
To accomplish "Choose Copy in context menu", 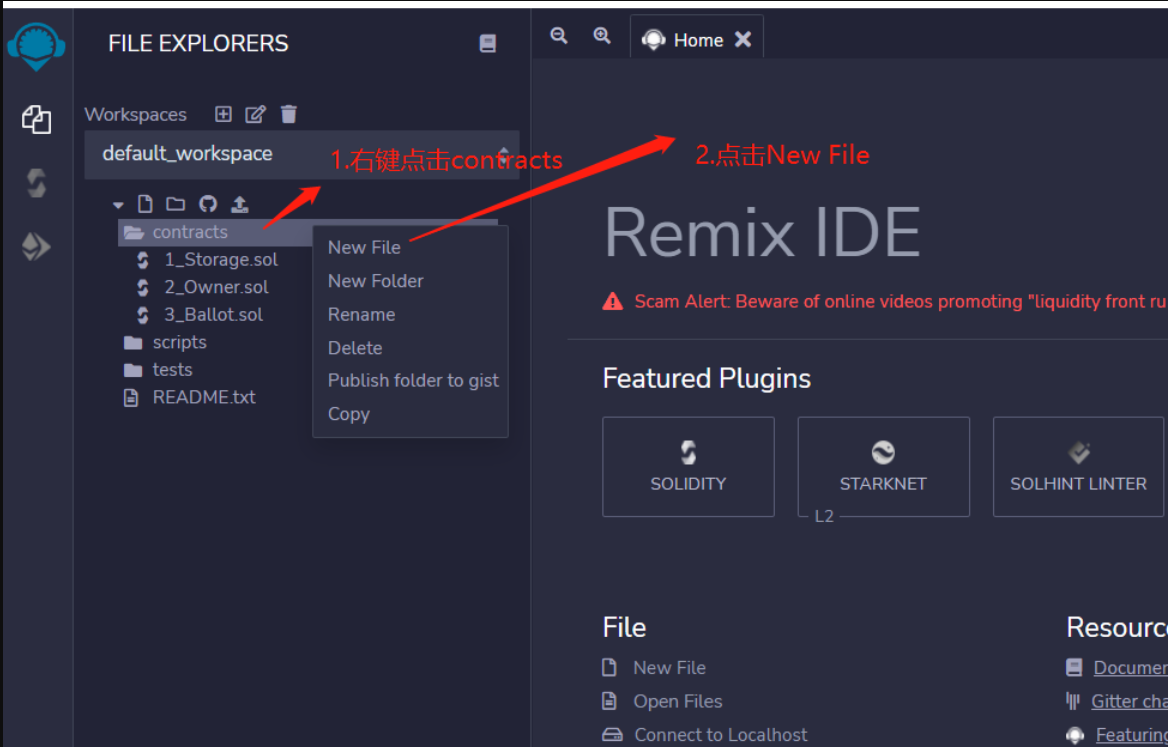I will 349,414.
